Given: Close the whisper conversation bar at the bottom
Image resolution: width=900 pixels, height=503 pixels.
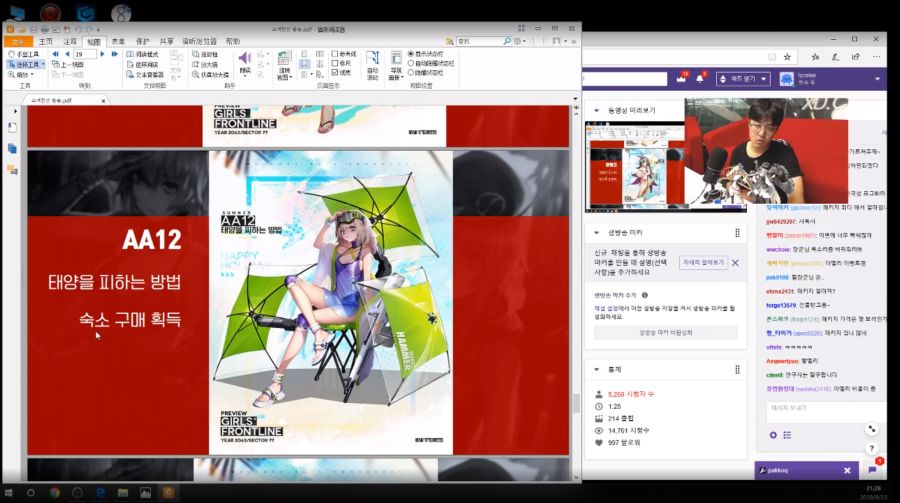Looking at the screenshot, I should point(847,470).
